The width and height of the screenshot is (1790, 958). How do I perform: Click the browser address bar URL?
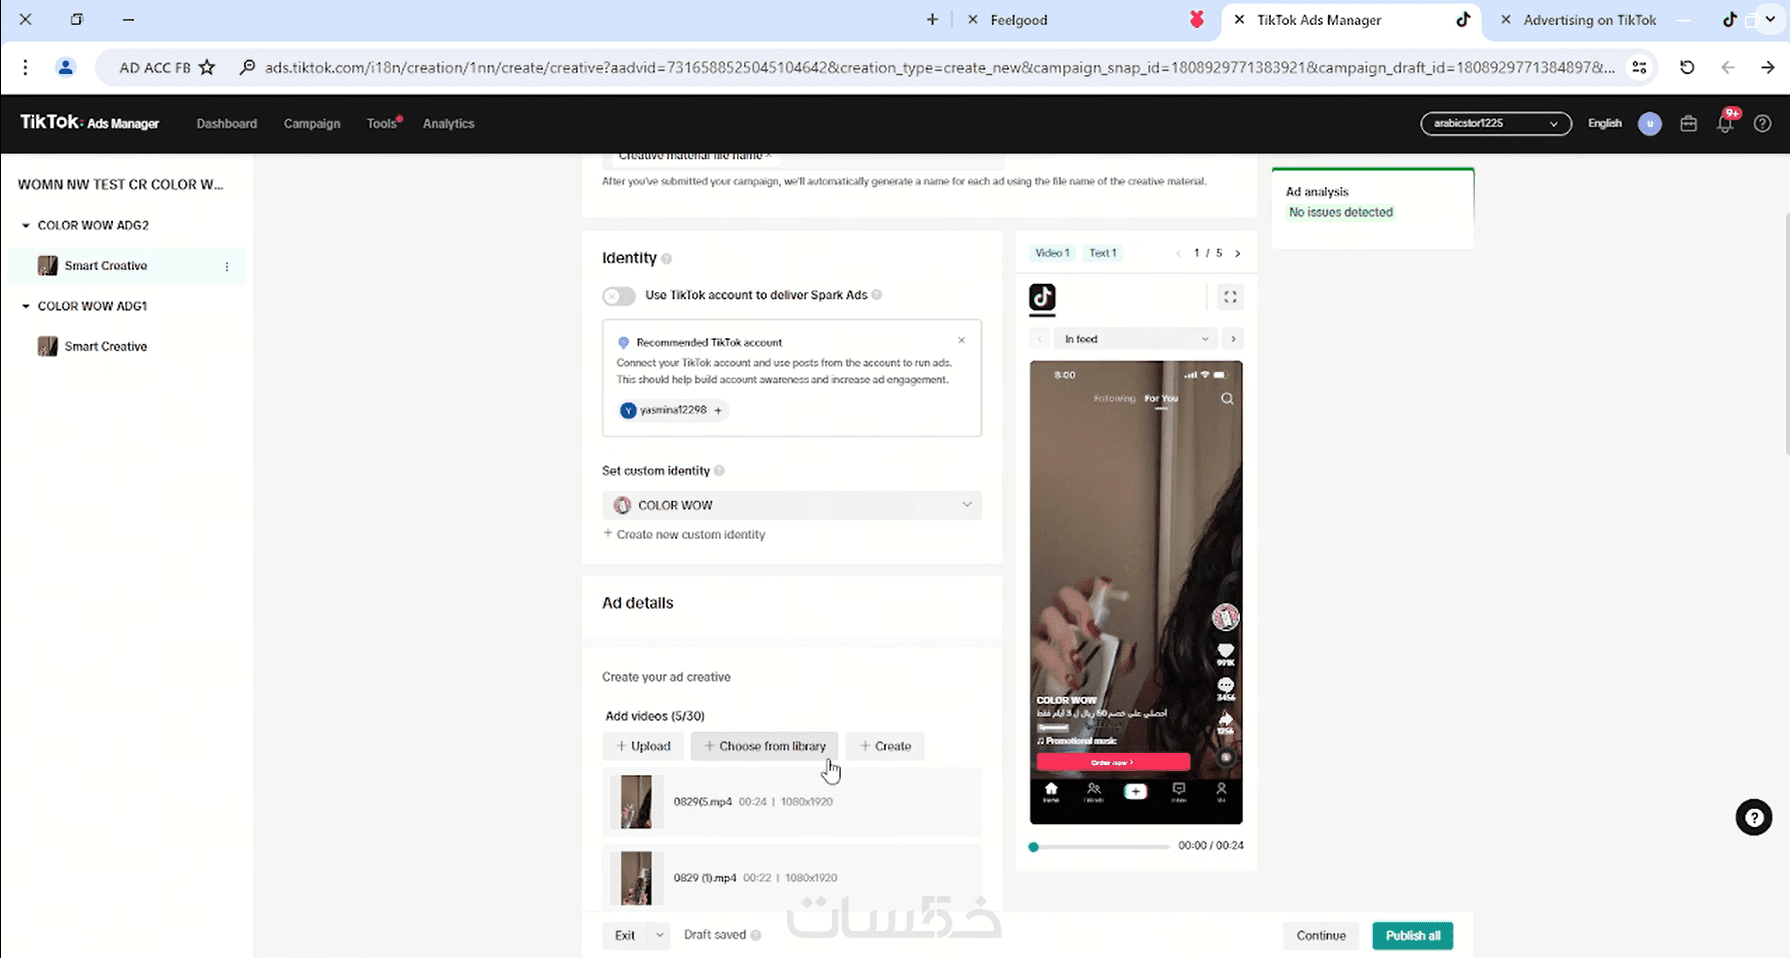pos(940,67)
